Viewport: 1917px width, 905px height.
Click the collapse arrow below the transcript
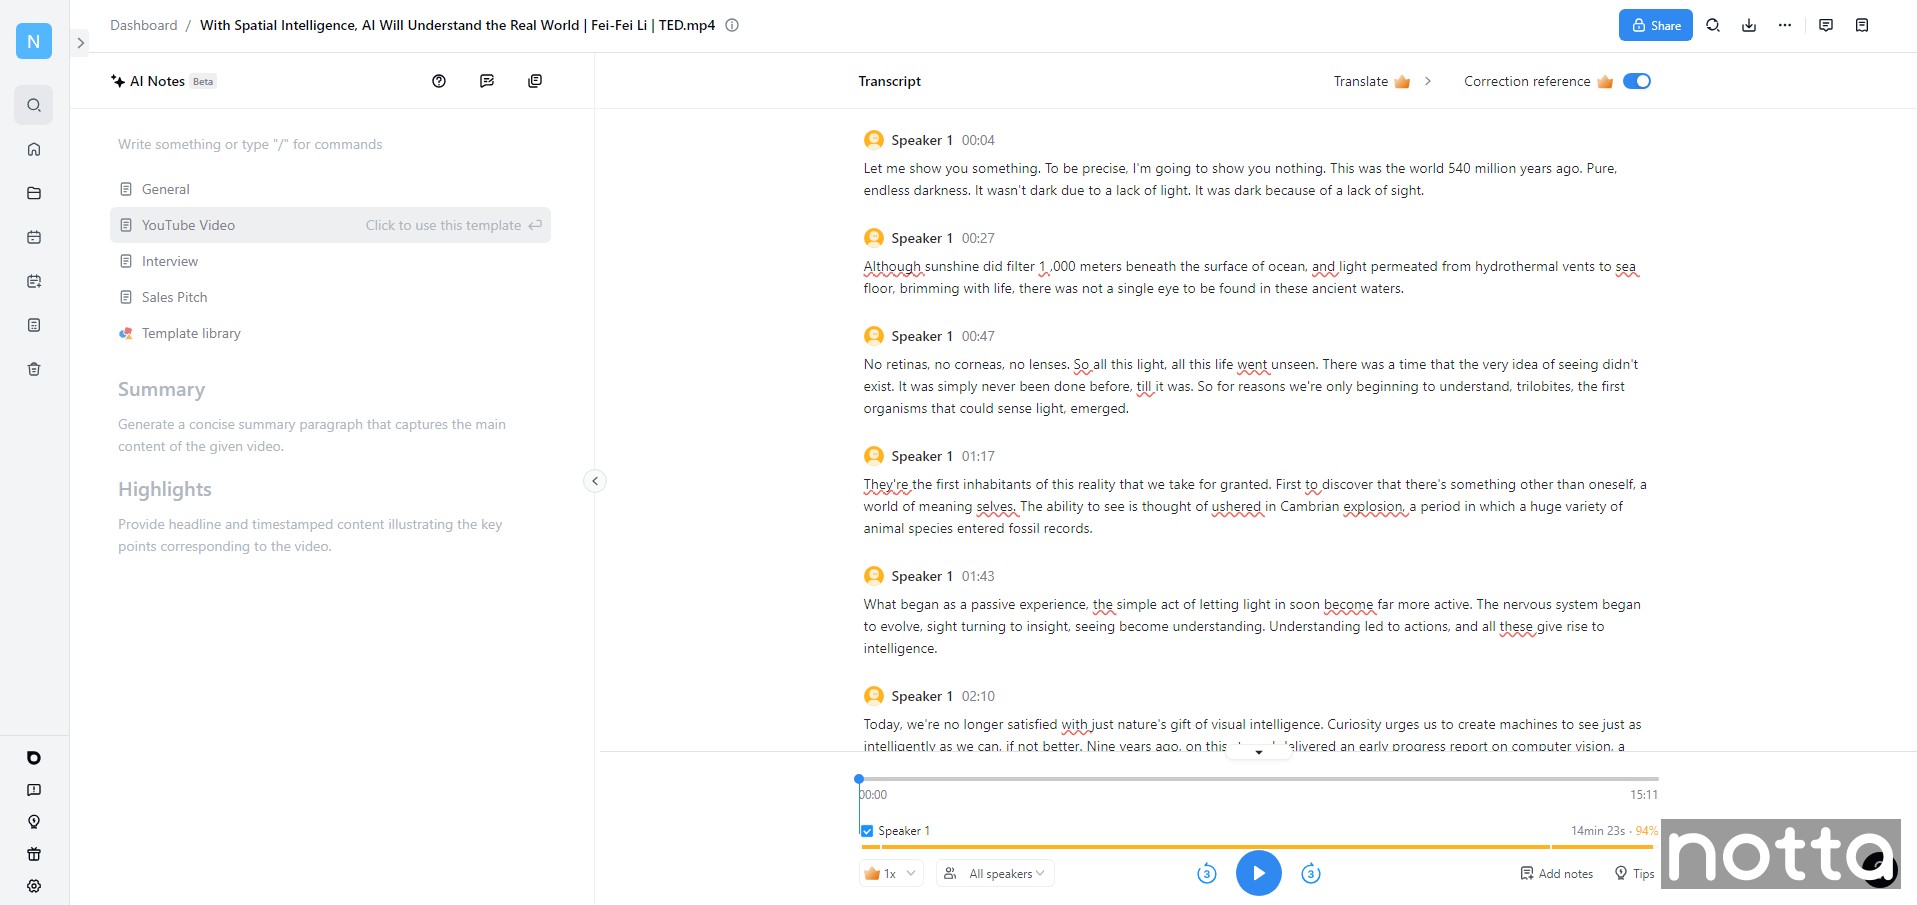[1259, 751]
